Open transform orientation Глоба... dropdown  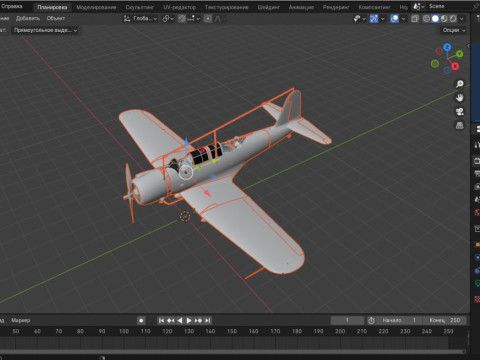(140, 19)
